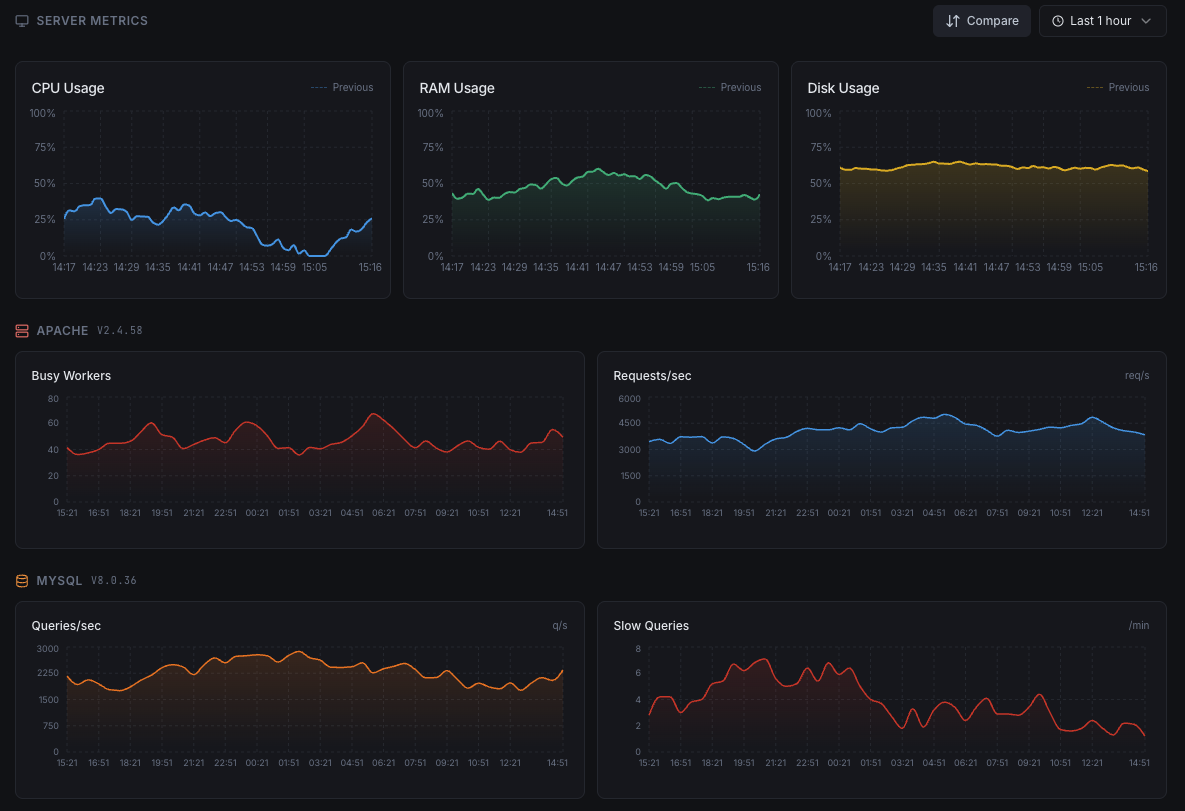The height and width of the screenshot is (811, 1185).
Task: Click the clock icon inside the time range selector
Action: coord(1057,20)
